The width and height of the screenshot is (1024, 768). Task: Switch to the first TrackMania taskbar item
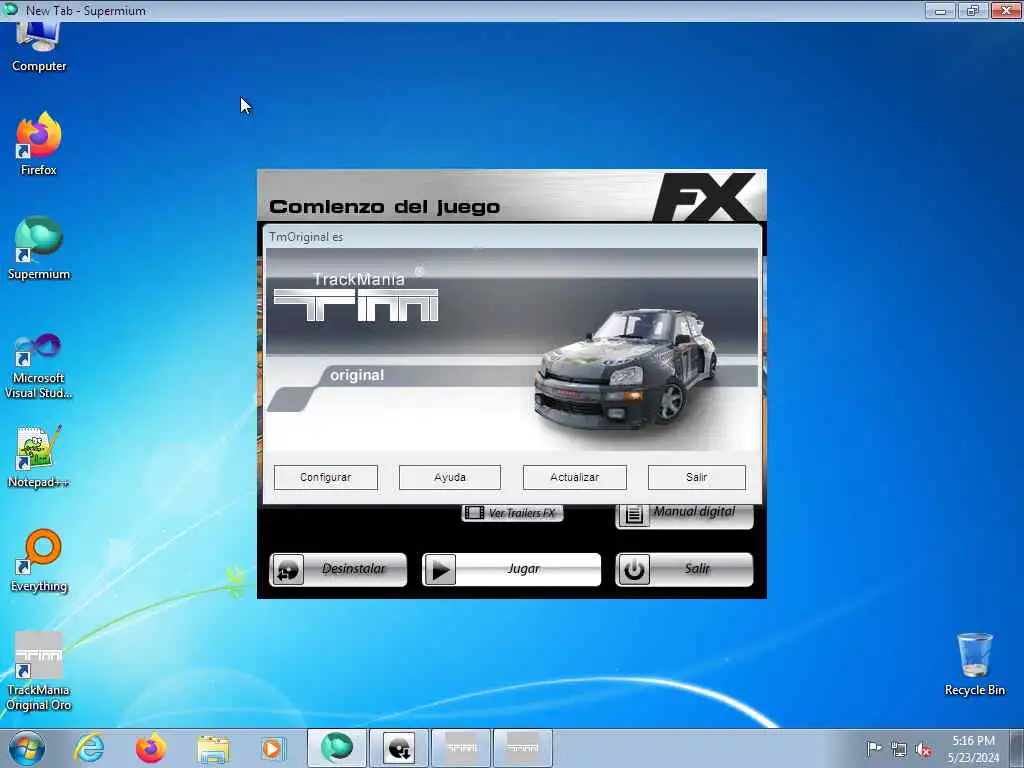click(x=461, y=748)
